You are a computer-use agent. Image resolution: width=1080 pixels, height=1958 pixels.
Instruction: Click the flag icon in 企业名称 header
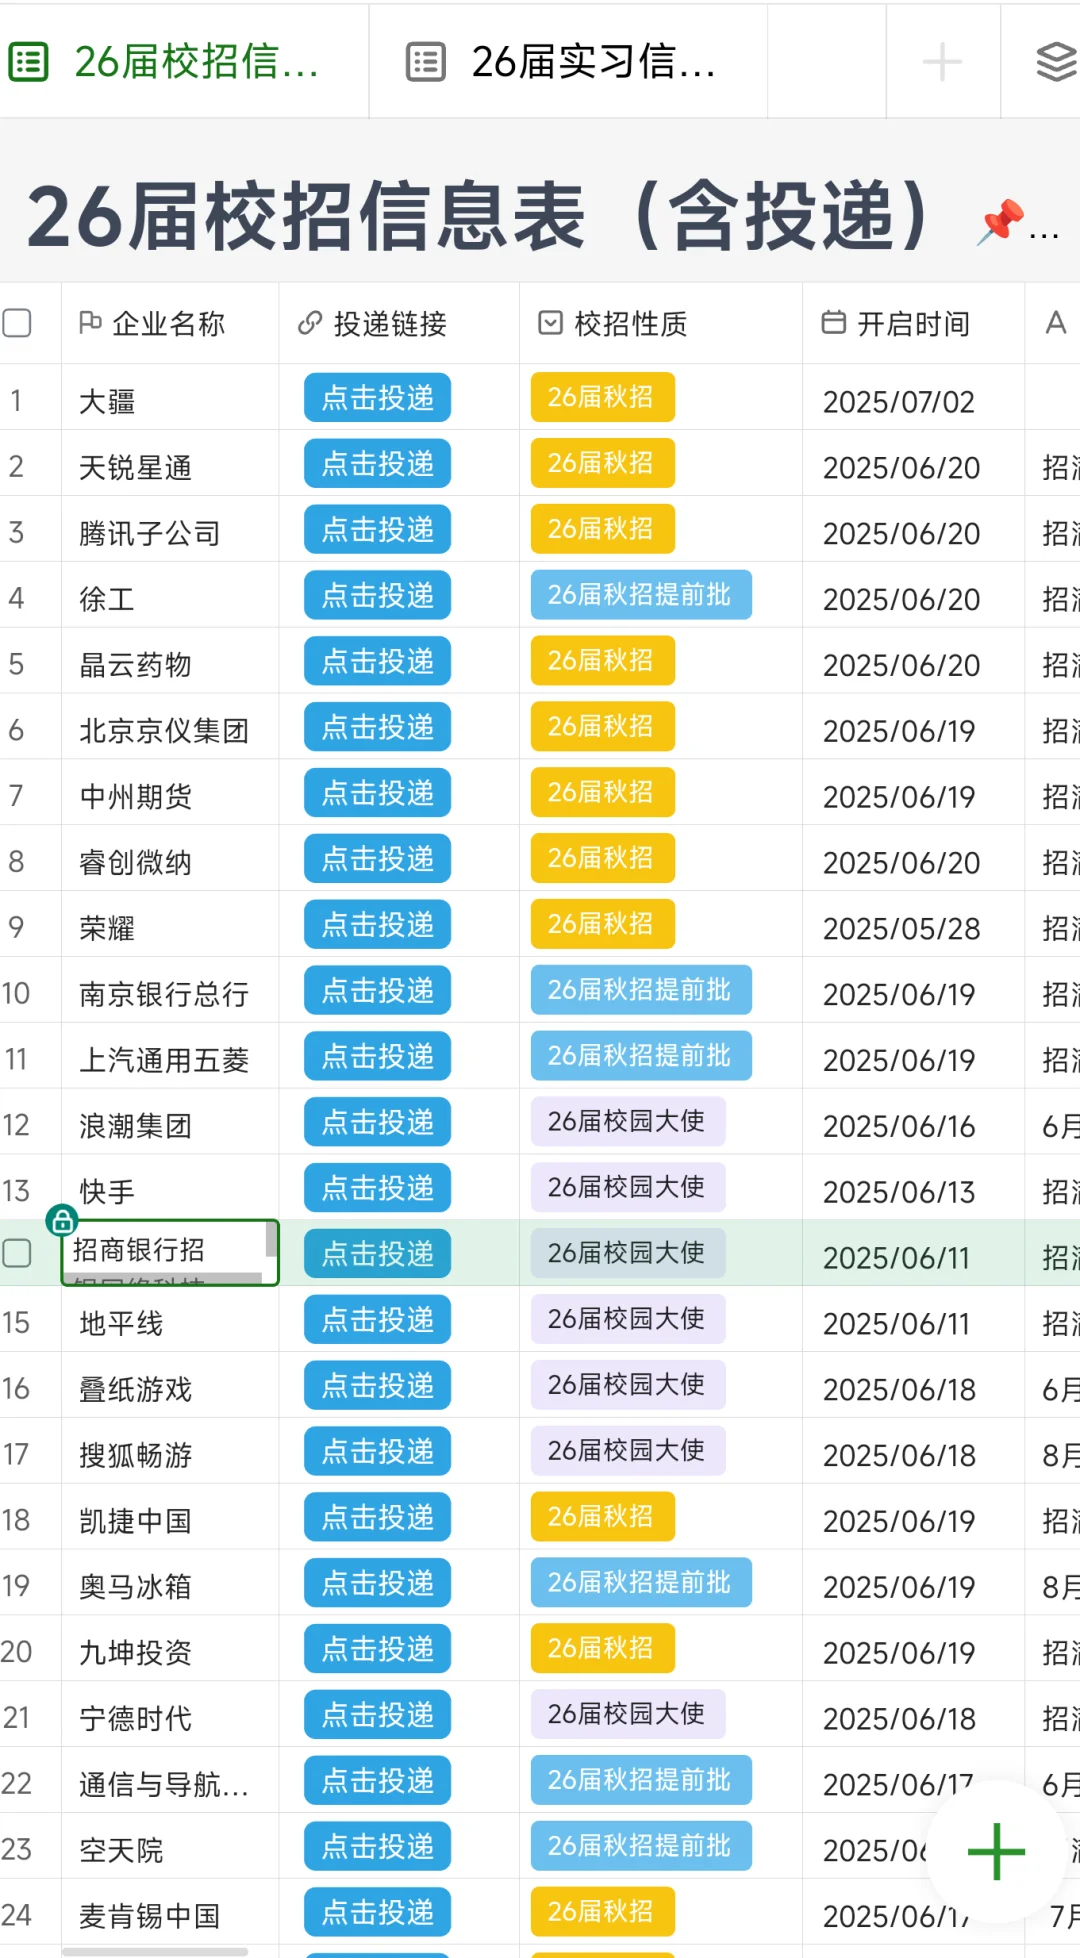[x=90, y=322]
